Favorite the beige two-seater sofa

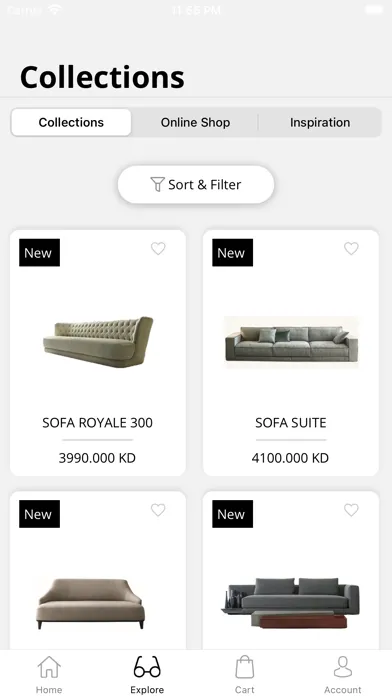[158, 510]
